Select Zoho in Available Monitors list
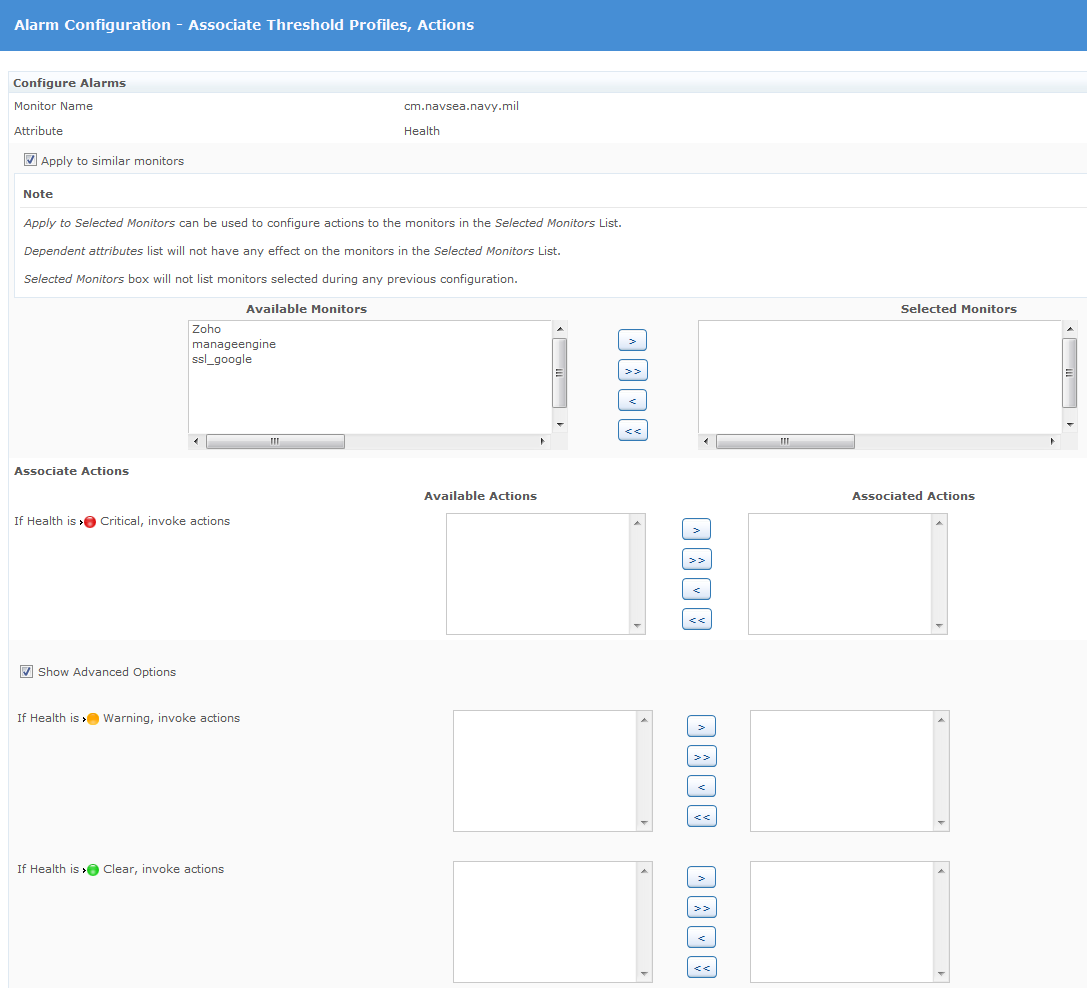1087x988 pixels. tap(206, 329)
